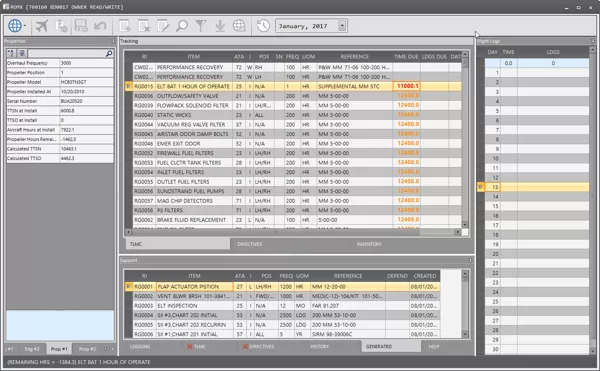This screenshot has height=371, width=600.
Task: Switch to the INVENTORY tab
Action: click(x=369, y=244)
